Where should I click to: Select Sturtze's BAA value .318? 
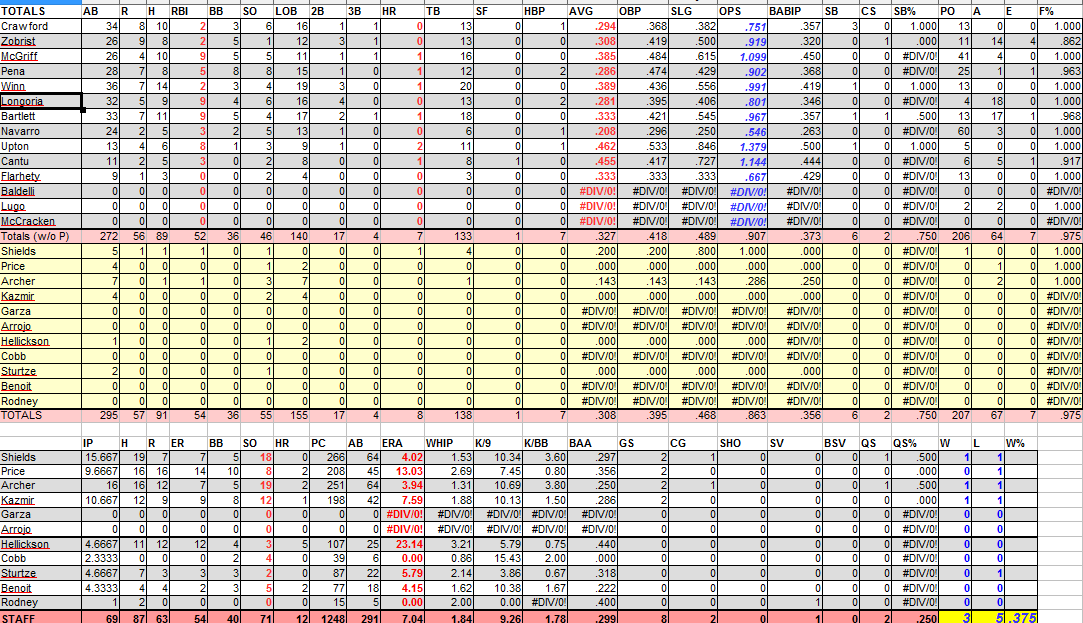[x=593, y=573]
